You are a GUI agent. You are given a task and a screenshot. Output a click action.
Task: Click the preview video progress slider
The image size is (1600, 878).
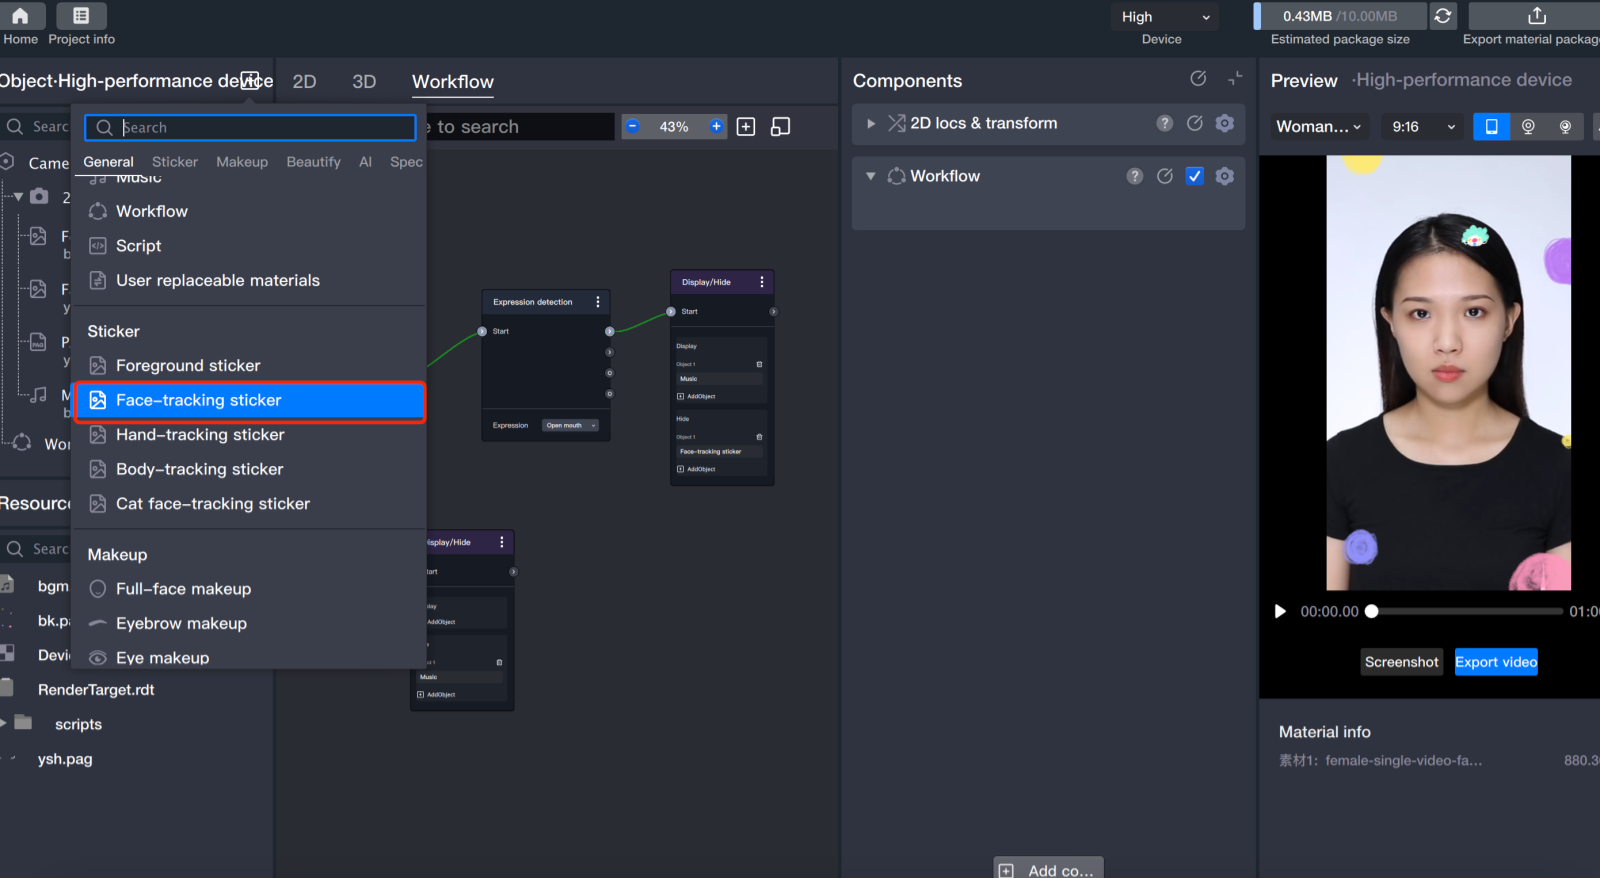1466,611
